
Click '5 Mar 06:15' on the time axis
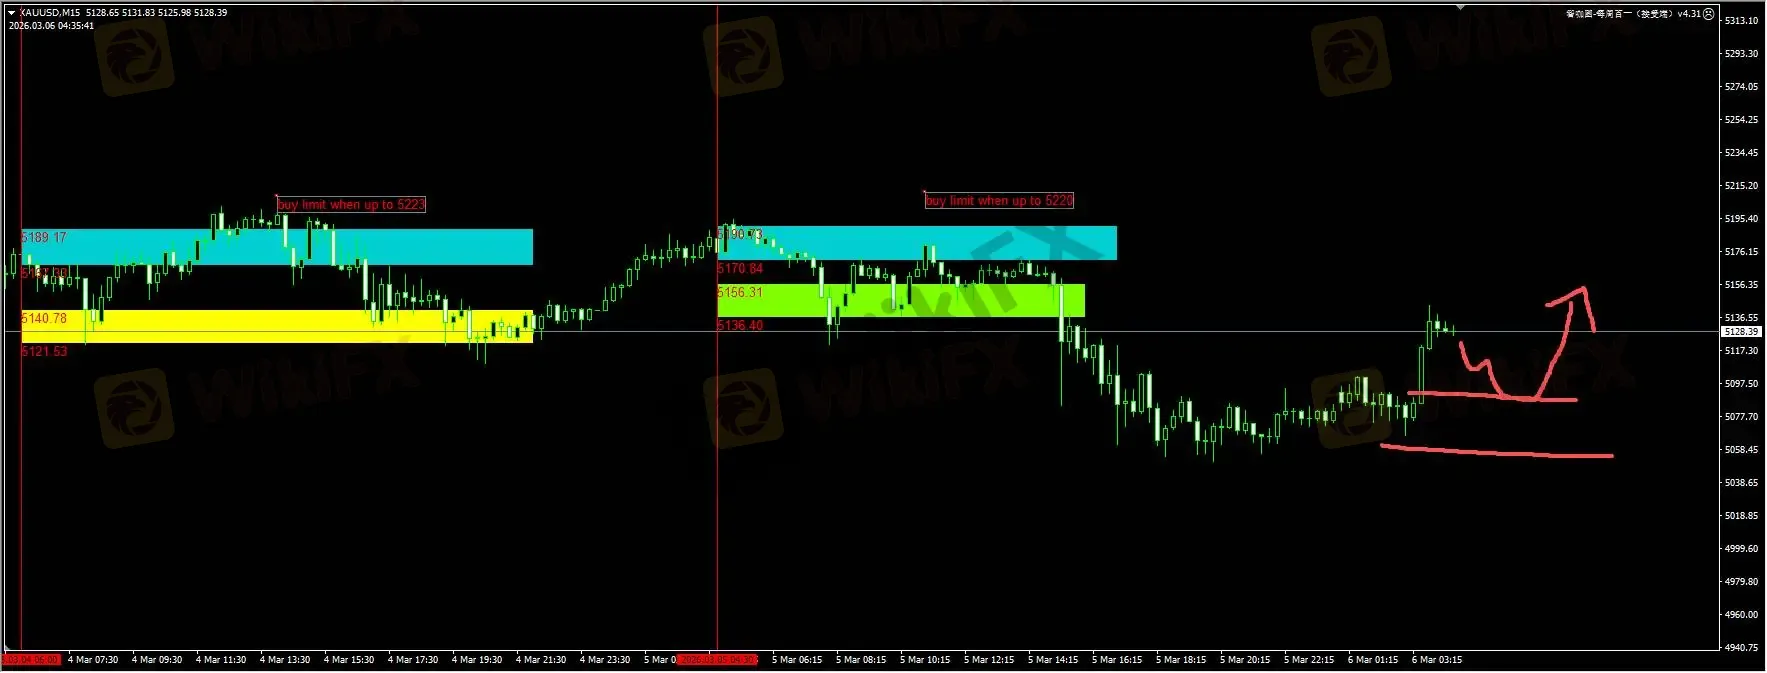point(797,660)
